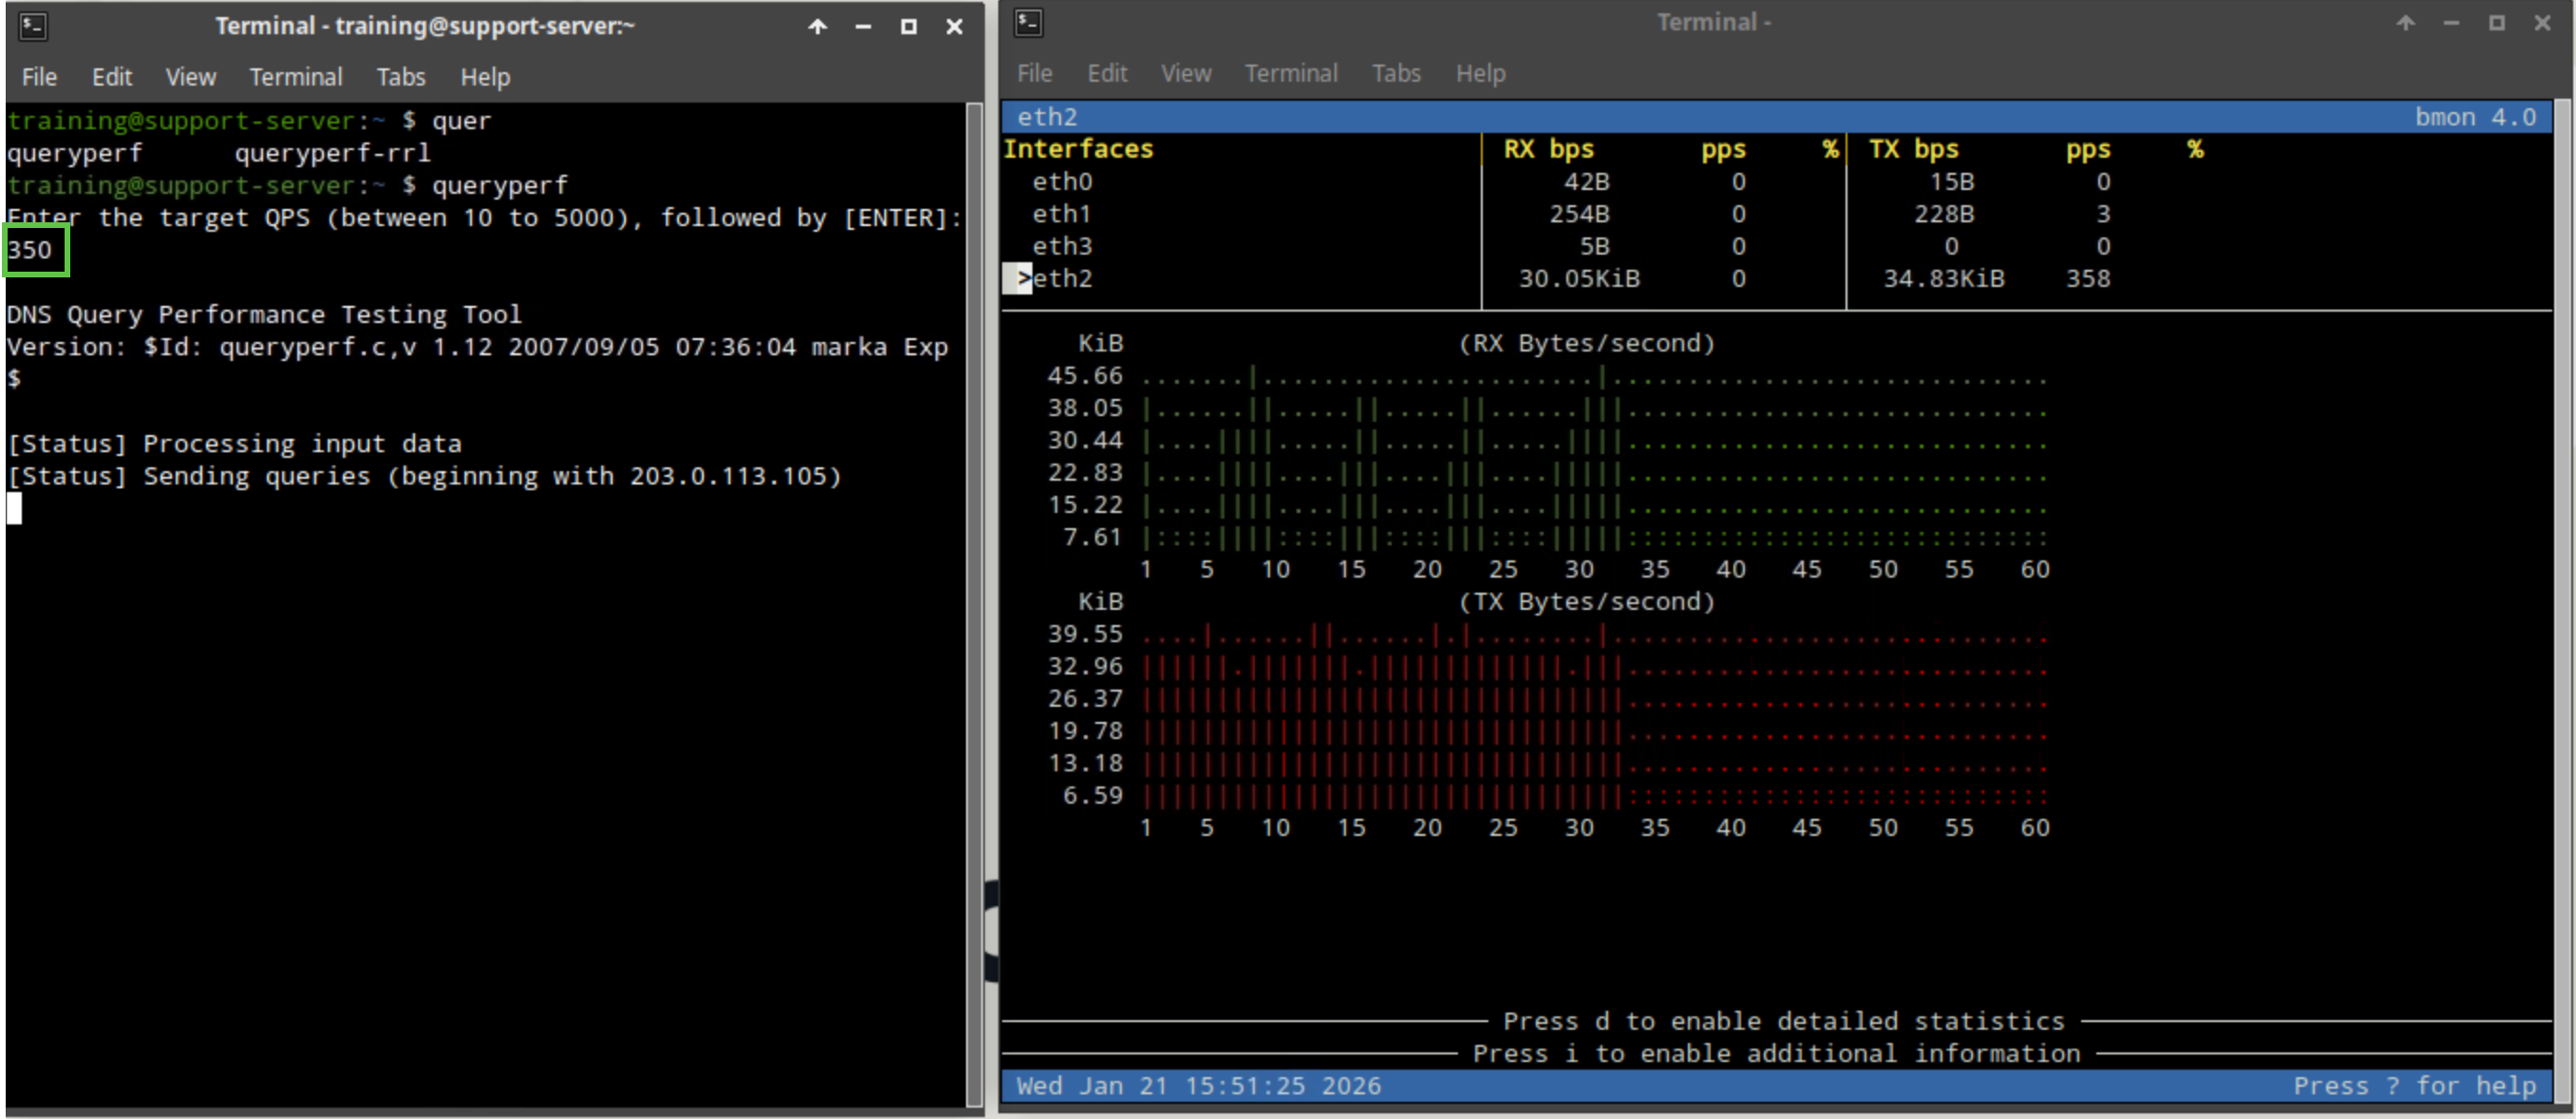The image size is (2576, 1119).
Task: Close the bmon terminal window
Action: 2542,22
